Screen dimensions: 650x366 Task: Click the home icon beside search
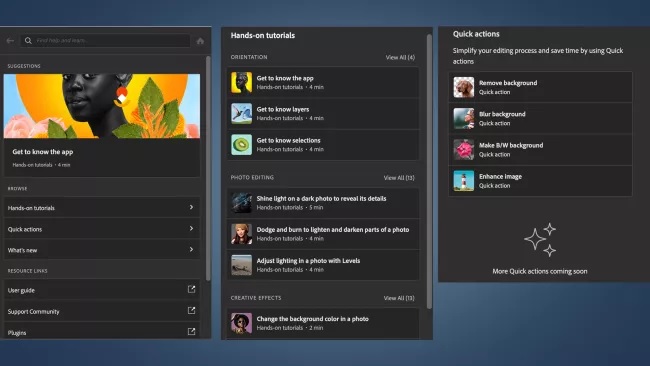(x=200, y=41)
